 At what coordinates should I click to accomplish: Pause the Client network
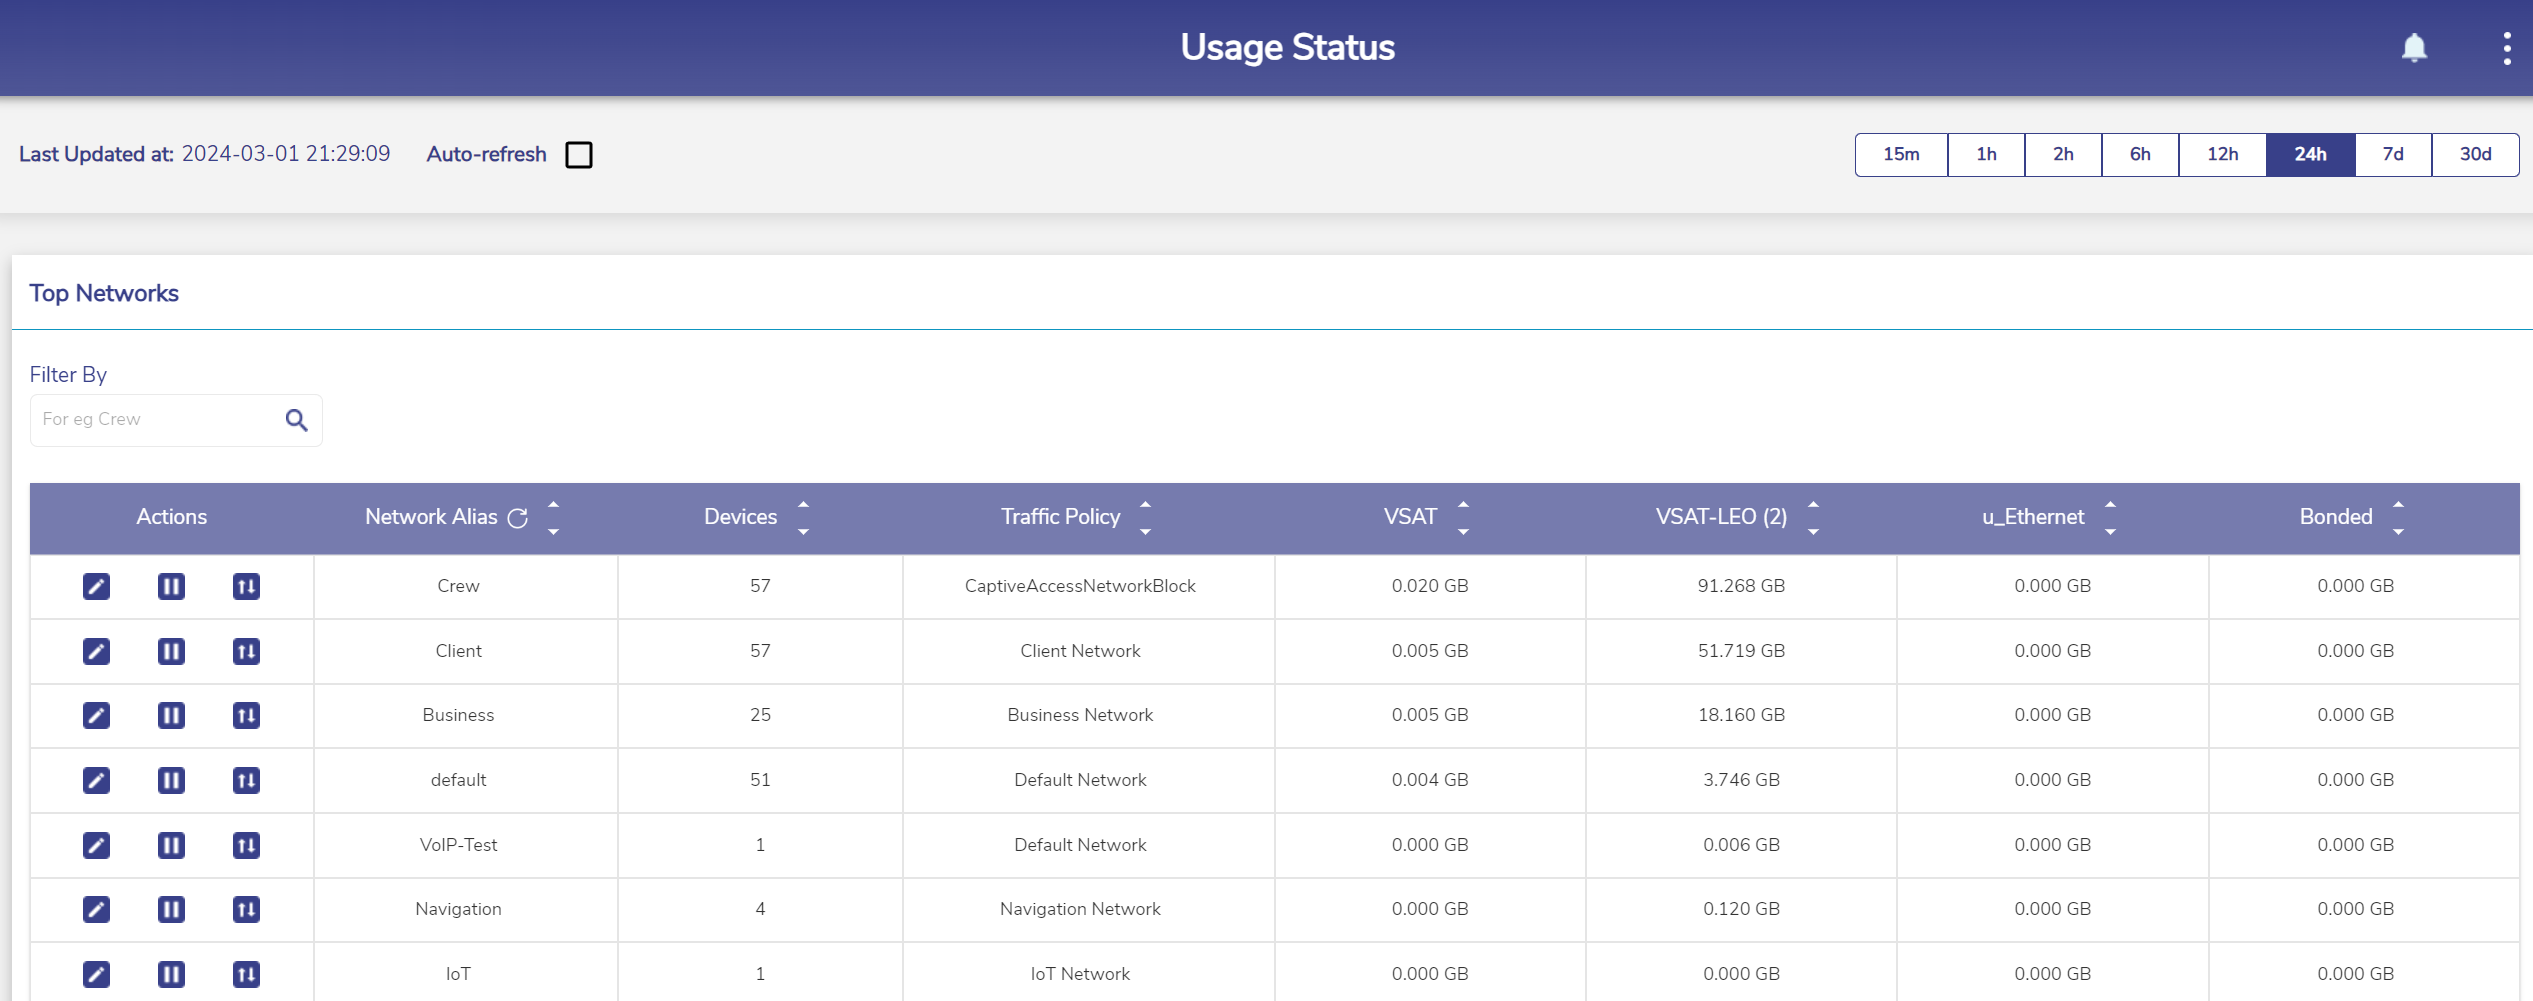pos(171,651)
